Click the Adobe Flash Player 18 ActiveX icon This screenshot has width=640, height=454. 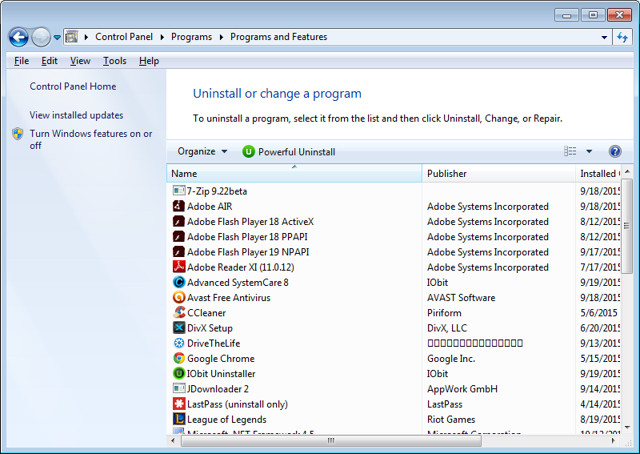pos(179,221)
